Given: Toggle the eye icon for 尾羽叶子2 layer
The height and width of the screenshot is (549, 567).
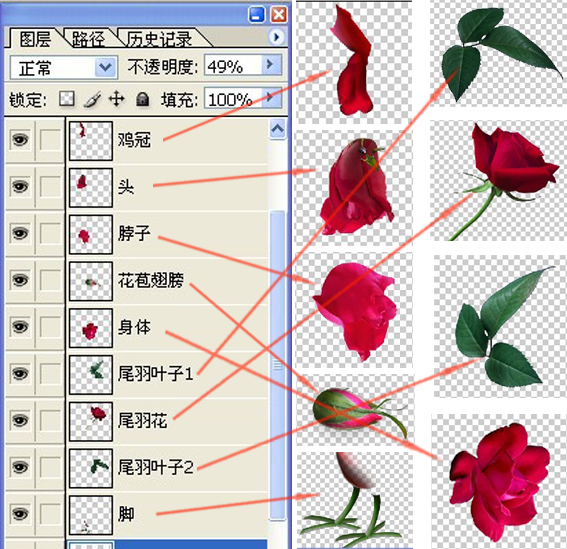Looking at the screenshot, I should [20, 467].
